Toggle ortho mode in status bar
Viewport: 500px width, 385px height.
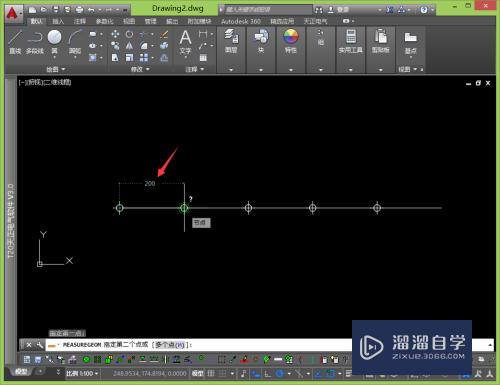(268, 374)
